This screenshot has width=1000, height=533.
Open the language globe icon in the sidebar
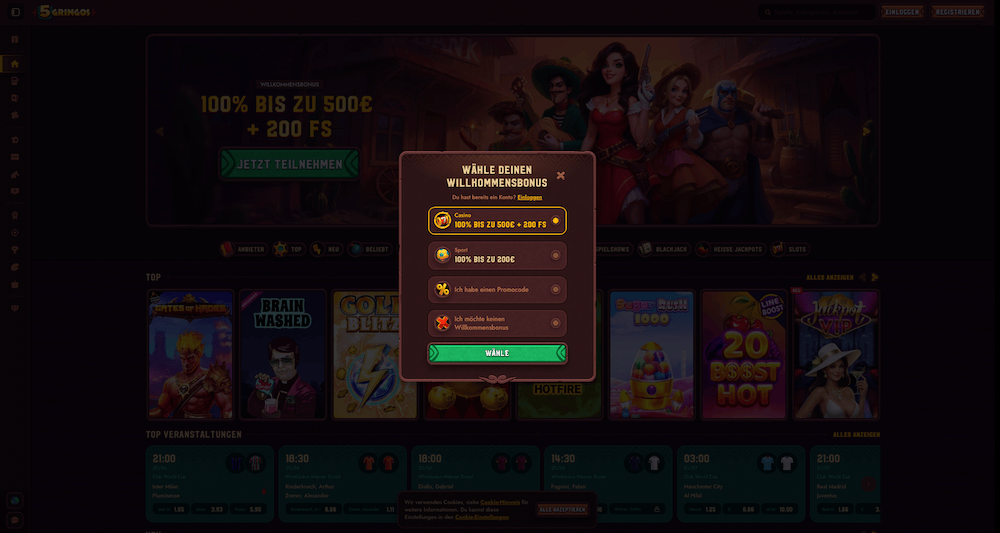click(15, 500)
